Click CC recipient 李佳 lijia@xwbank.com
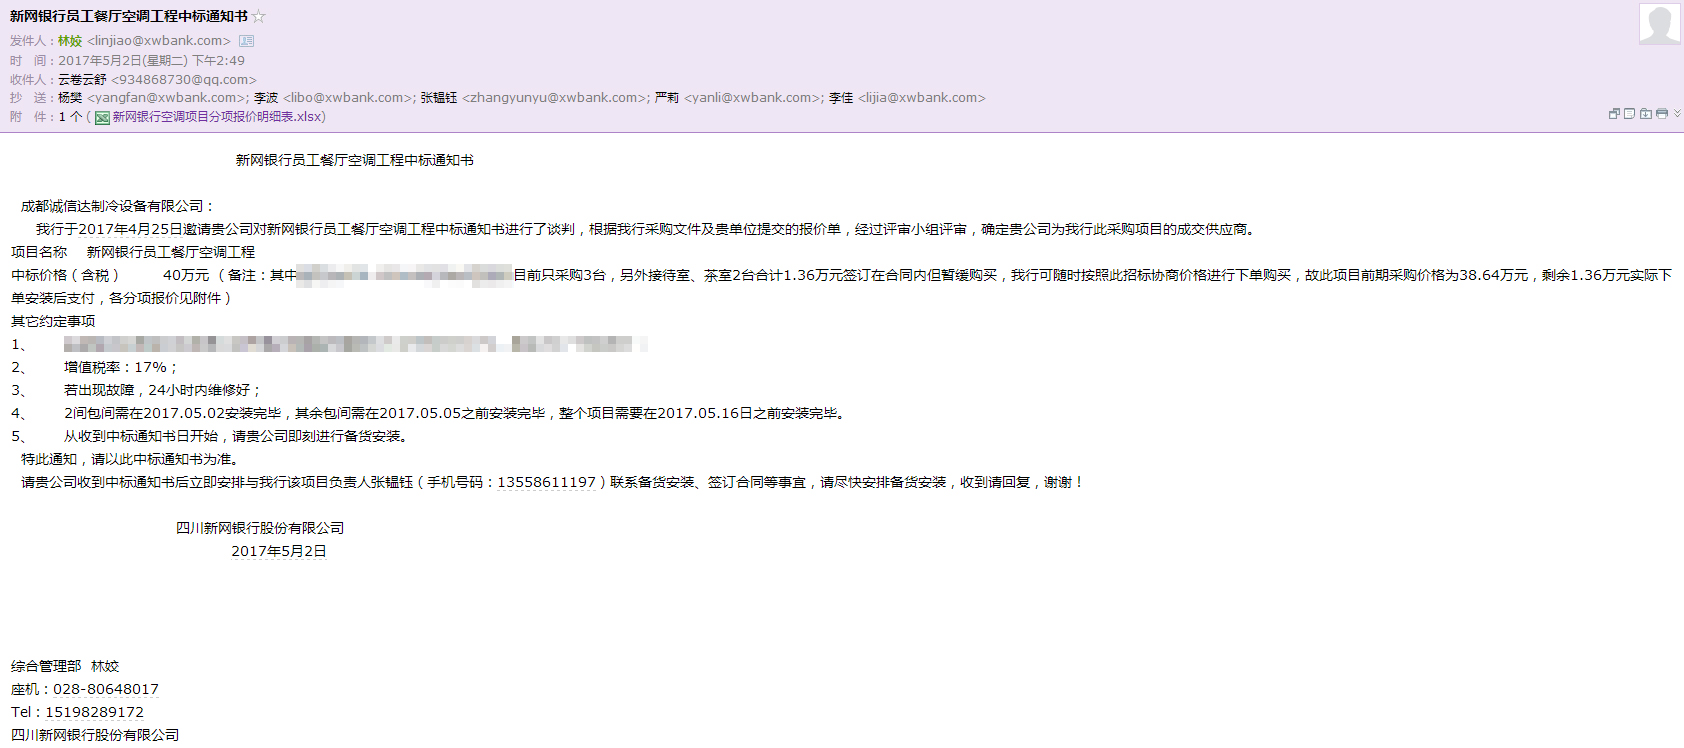Screen dimensions: 1684x748 pyautogui.click(x=907, y=98)
